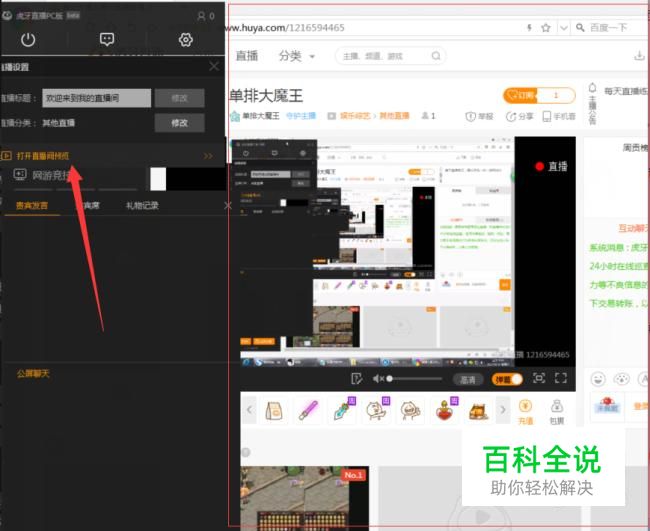Click the magnifier search icon in Huya search
Viewport: 650px width, 531px height.
[x=436, y=56]
